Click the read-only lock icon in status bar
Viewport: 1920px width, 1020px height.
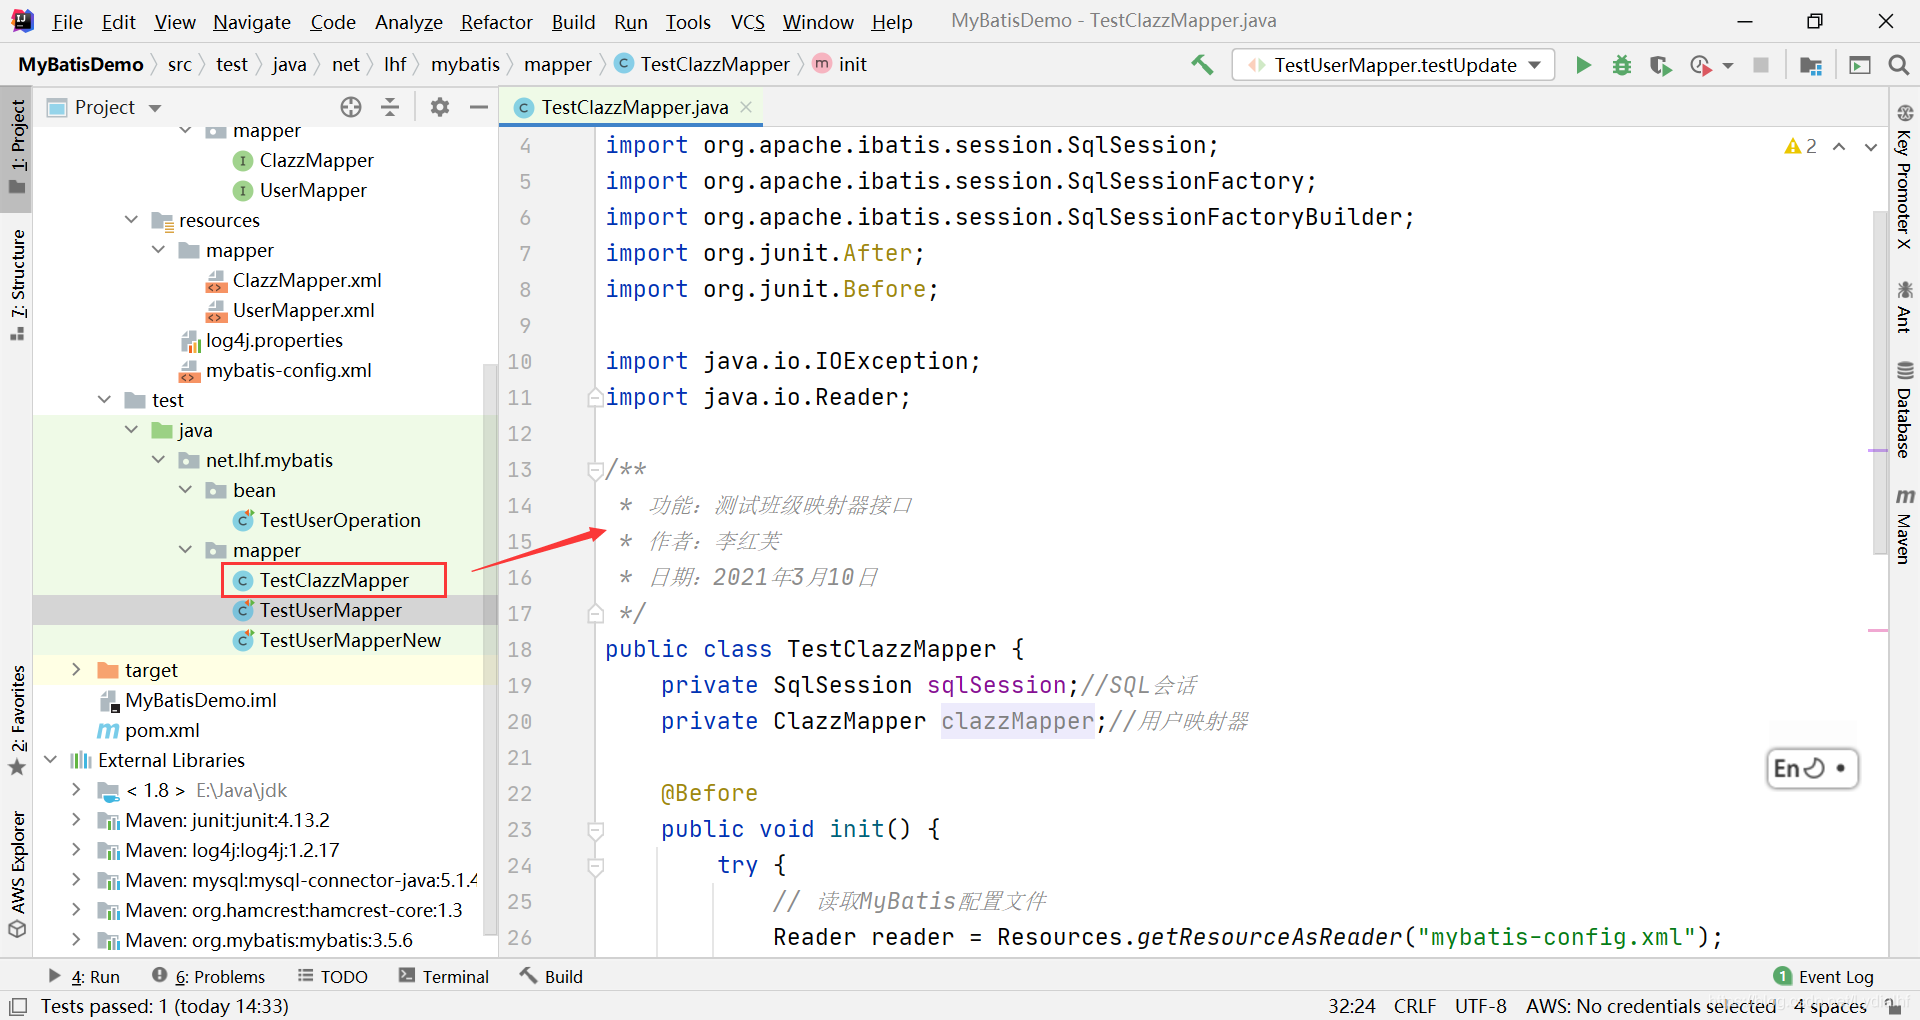coord(1893,1007)
